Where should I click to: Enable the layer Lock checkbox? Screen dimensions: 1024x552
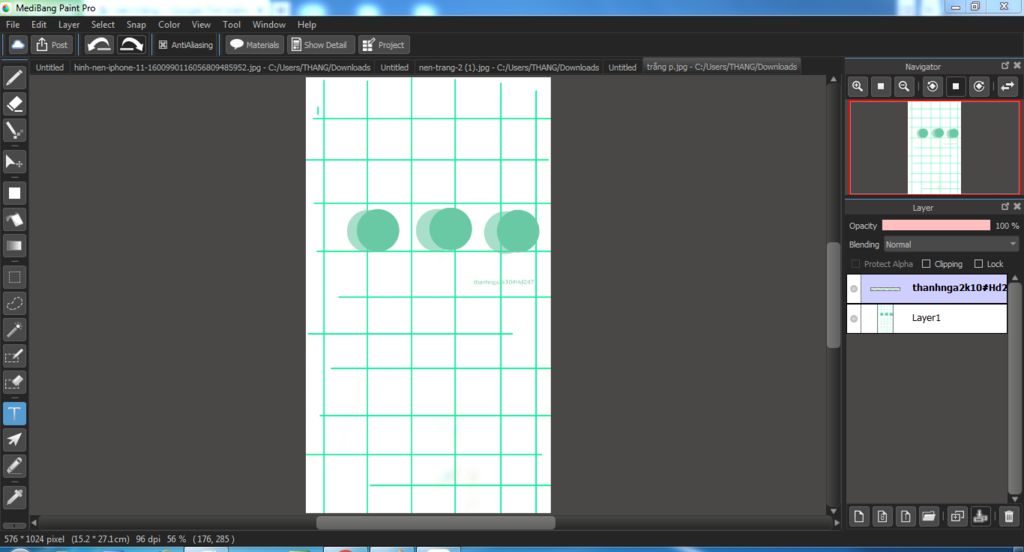978,264
